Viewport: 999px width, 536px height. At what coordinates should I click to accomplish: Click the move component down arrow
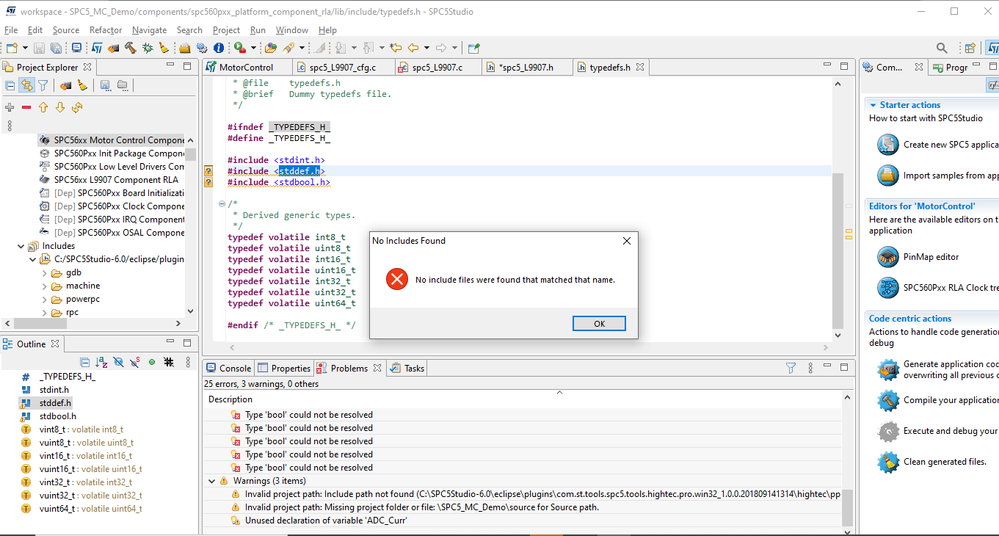60,108
